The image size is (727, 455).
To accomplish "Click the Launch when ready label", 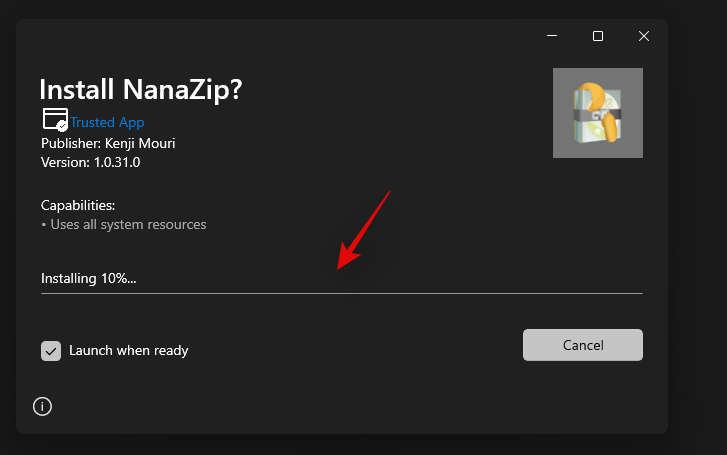I will point(128,350).
